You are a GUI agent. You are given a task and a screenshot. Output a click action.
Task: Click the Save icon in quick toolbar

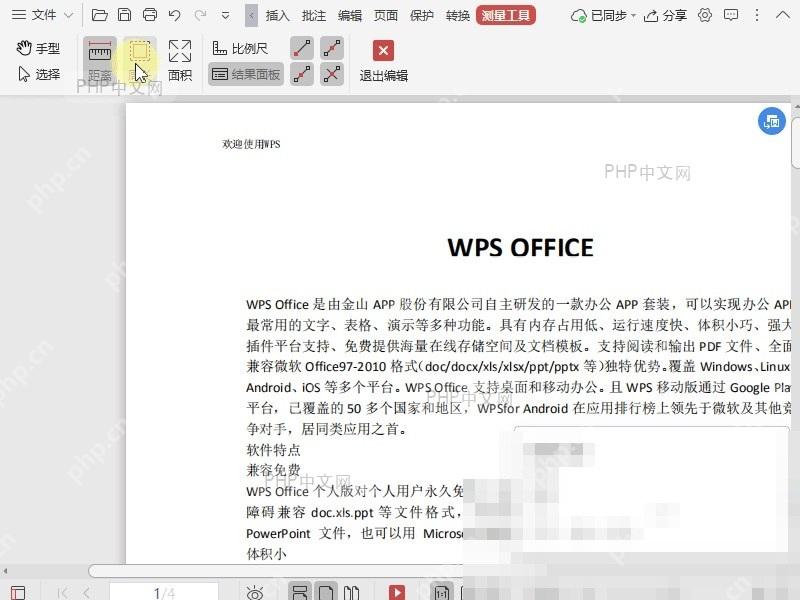[x=124, y=15]
